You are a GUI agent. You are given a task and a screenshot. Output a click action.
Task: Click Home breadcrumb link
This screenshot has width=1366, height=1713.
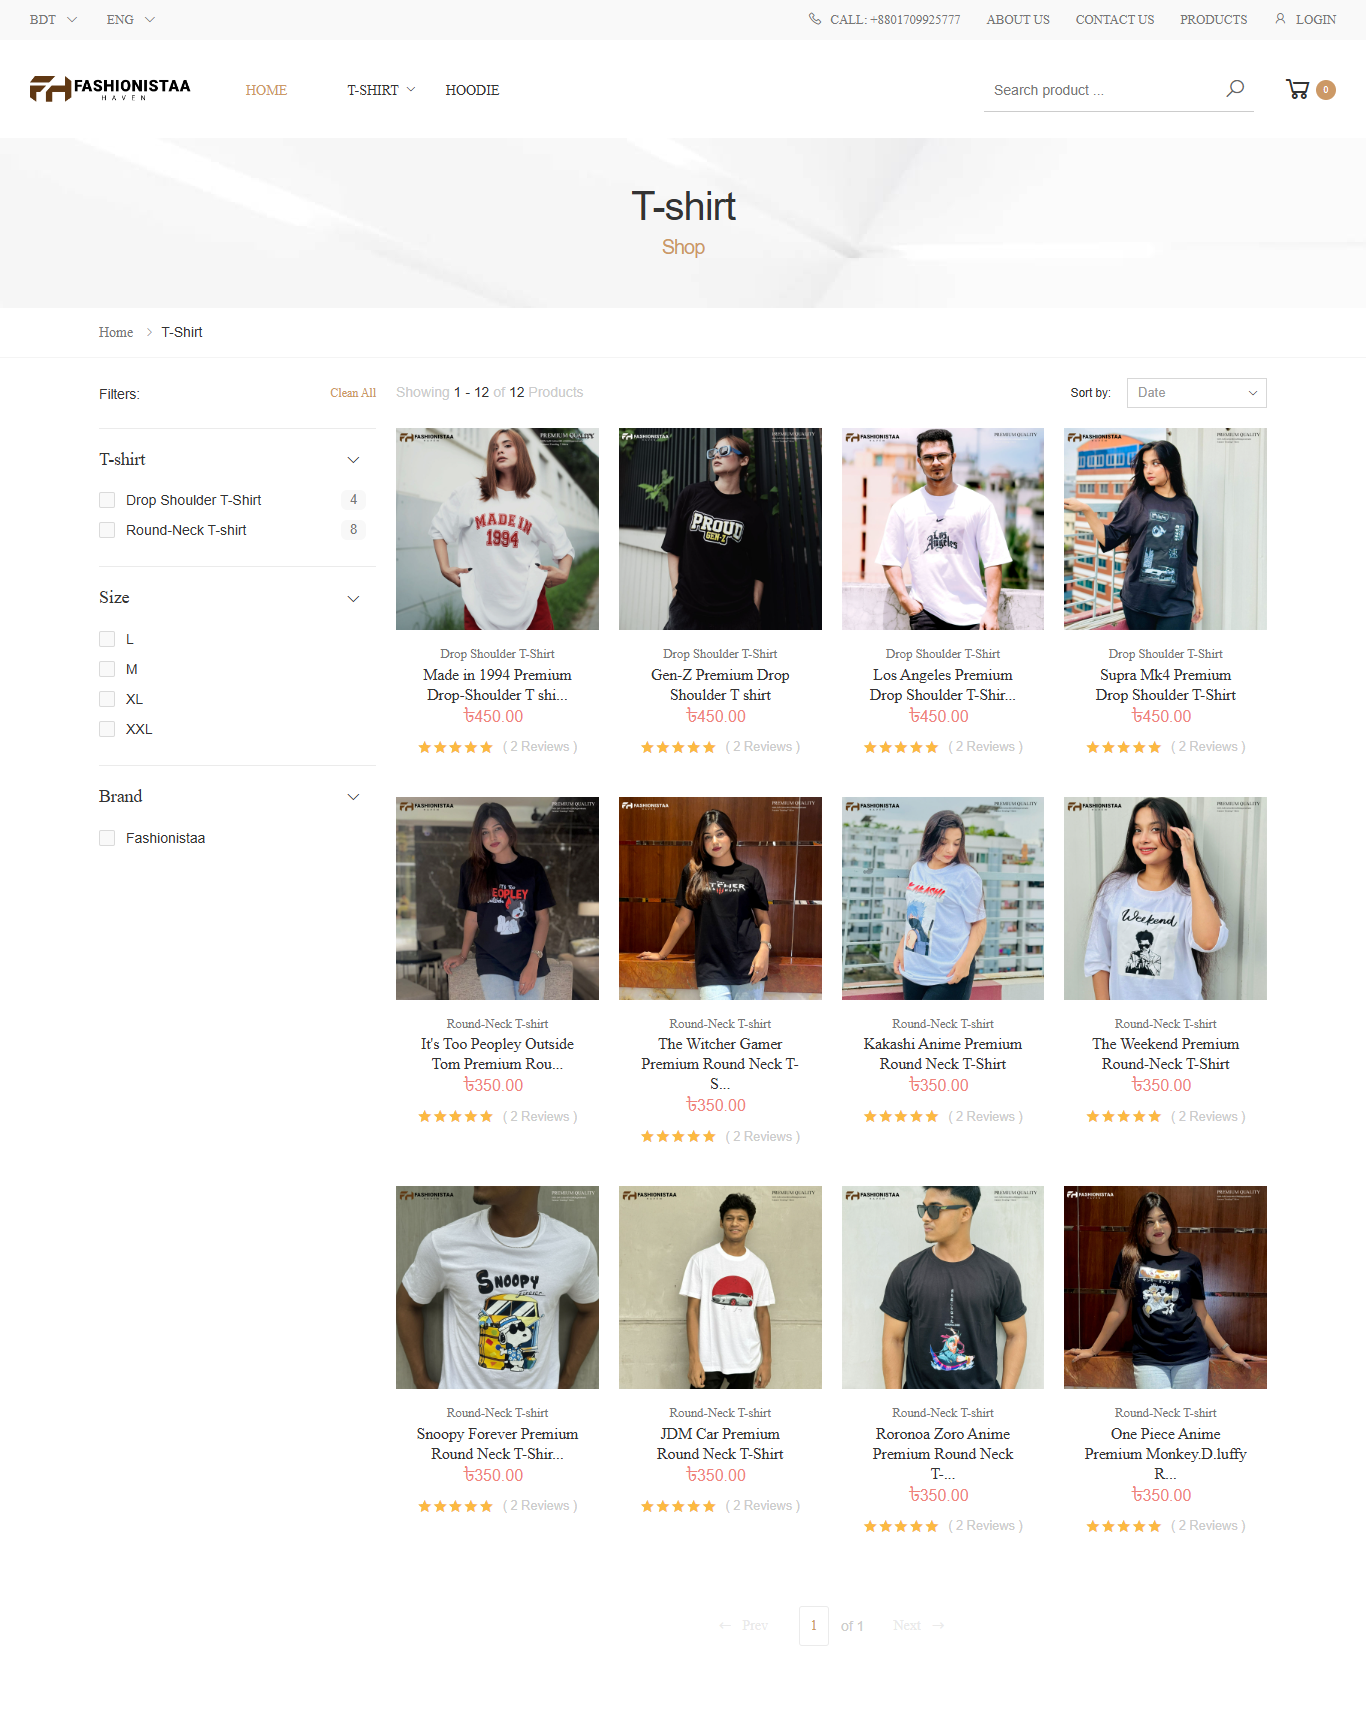pos(116,332)
